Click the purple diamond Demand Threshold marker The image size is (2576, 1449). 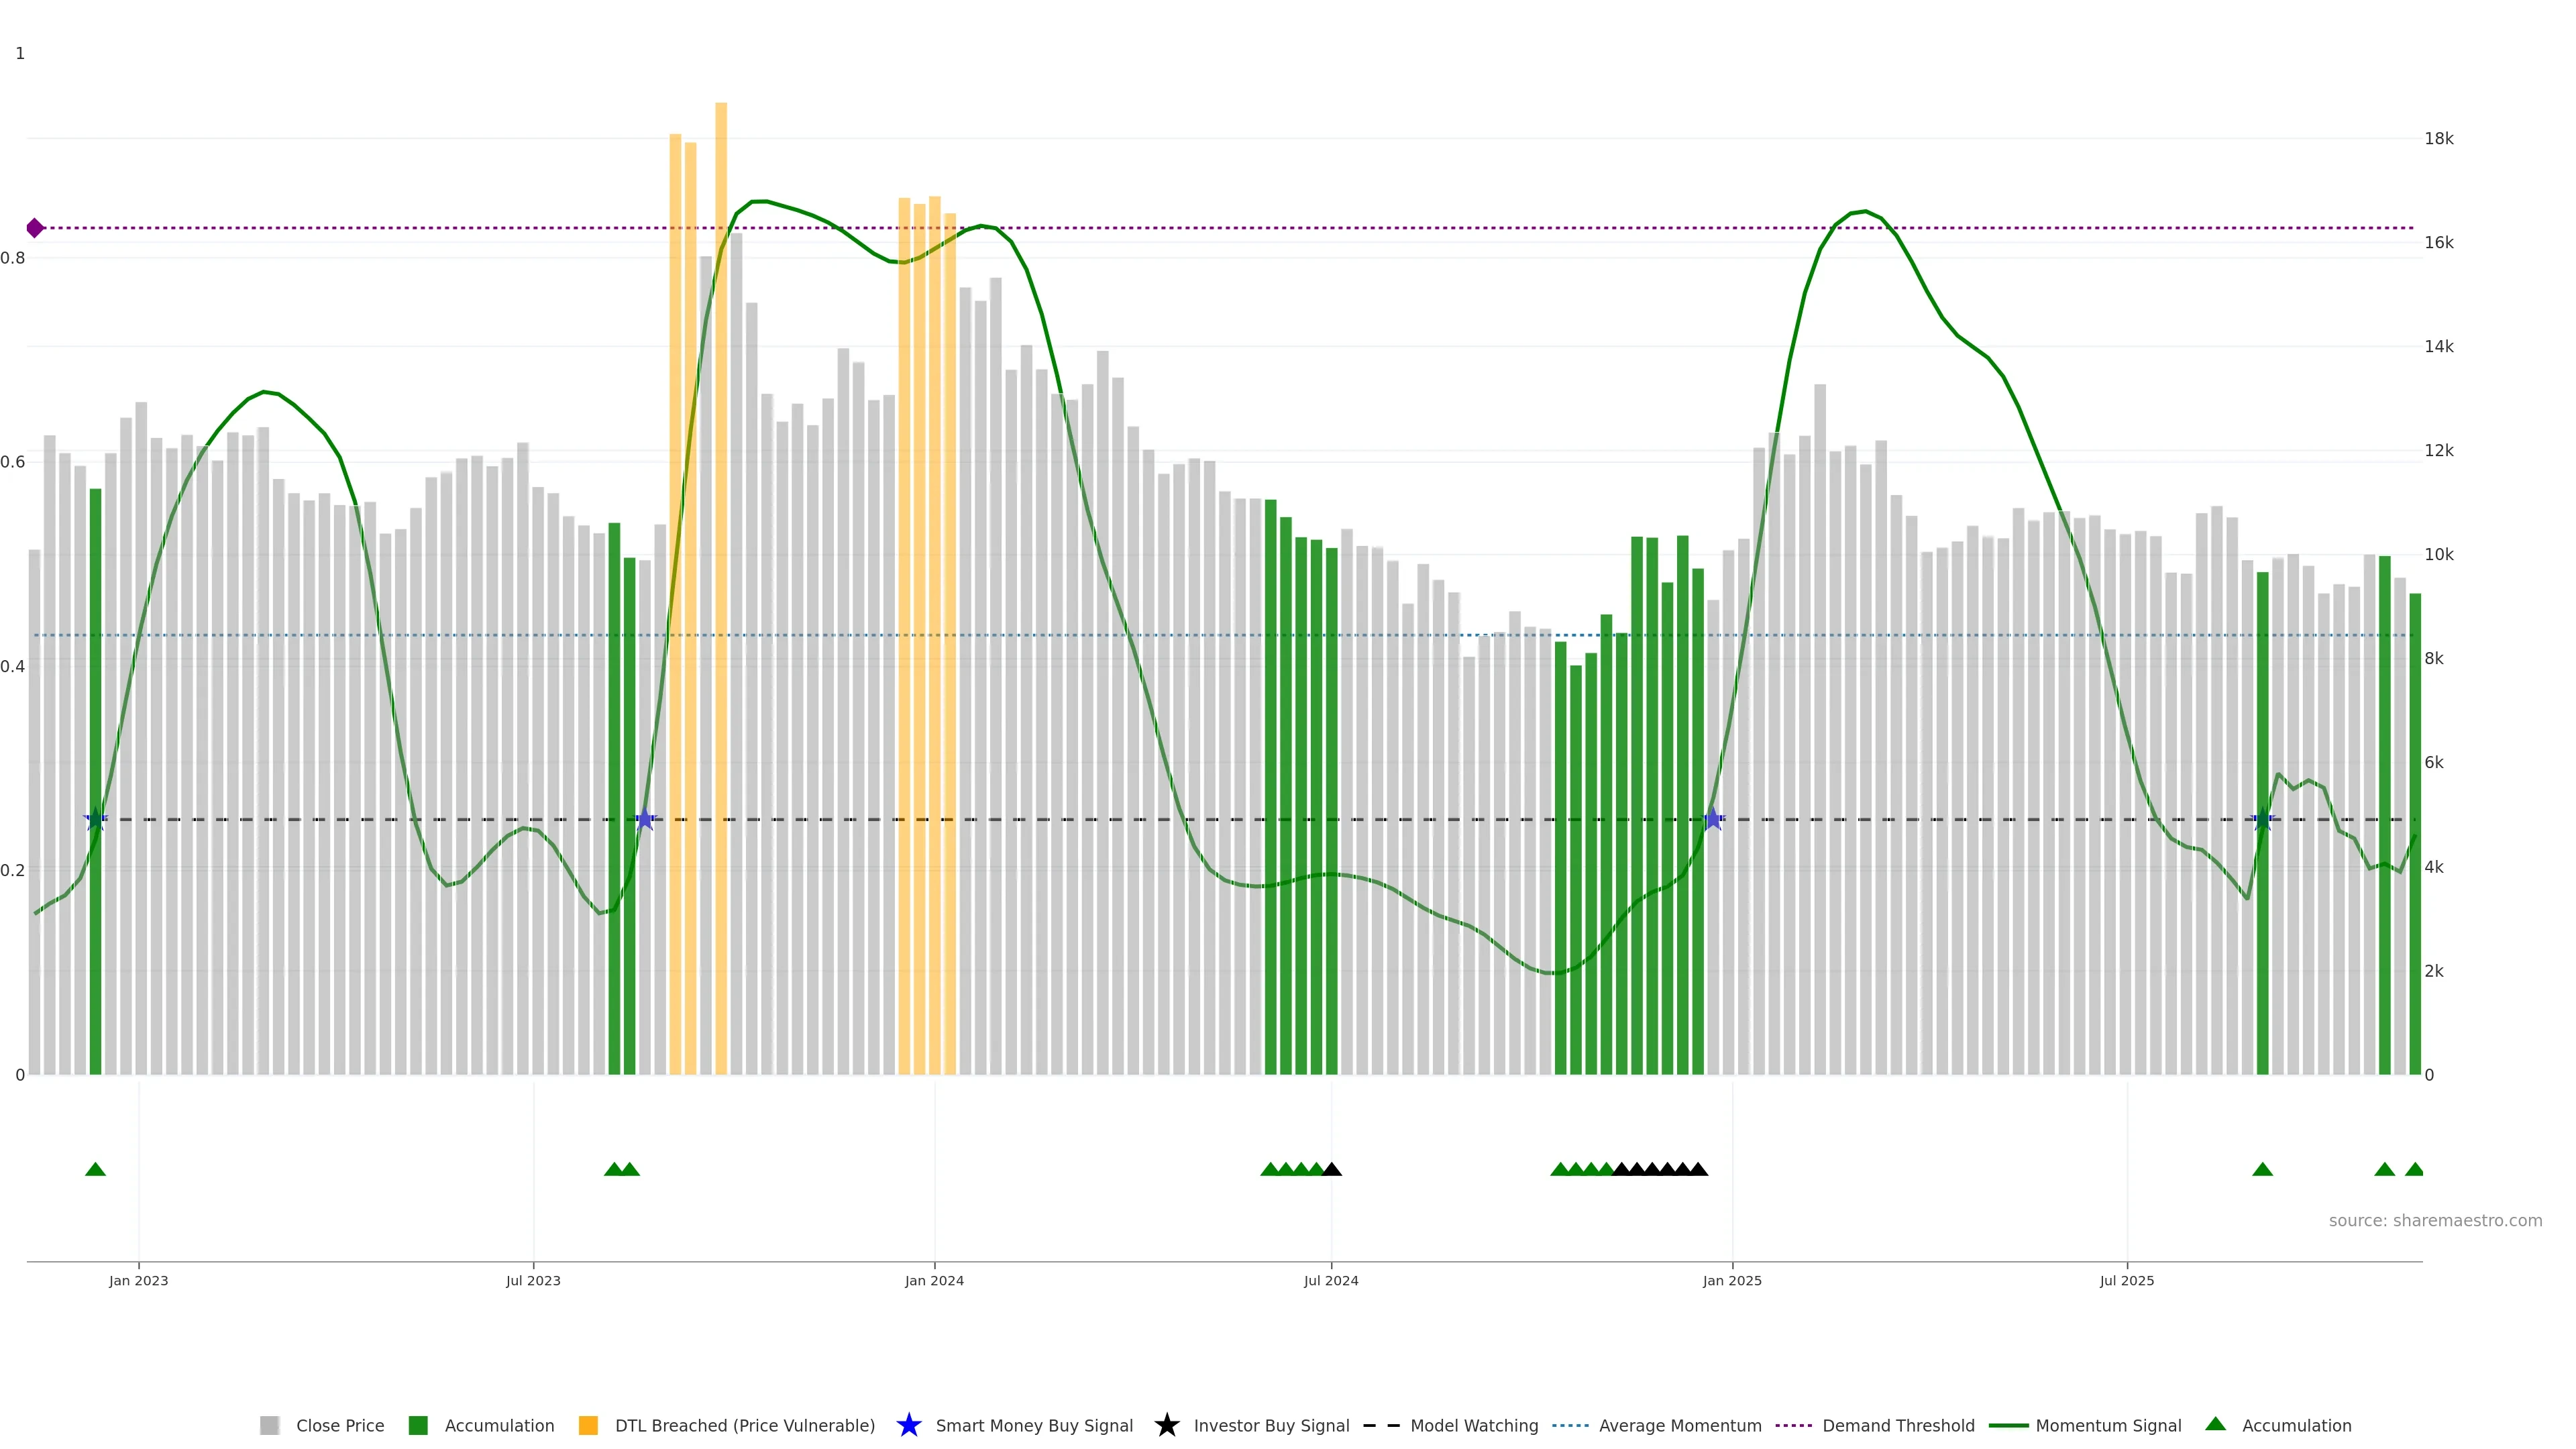click(x=35, y=228)
